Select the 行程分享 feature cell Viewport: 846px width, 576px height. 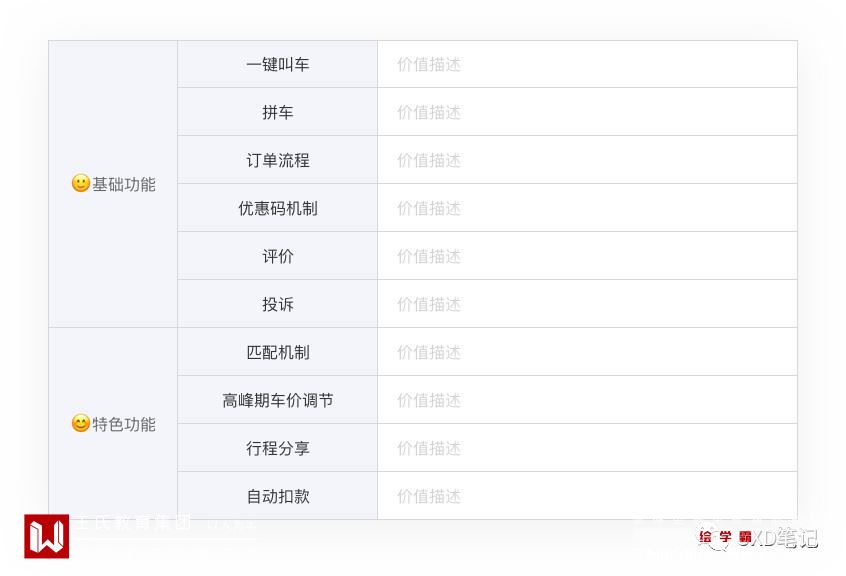pos(278,448)
